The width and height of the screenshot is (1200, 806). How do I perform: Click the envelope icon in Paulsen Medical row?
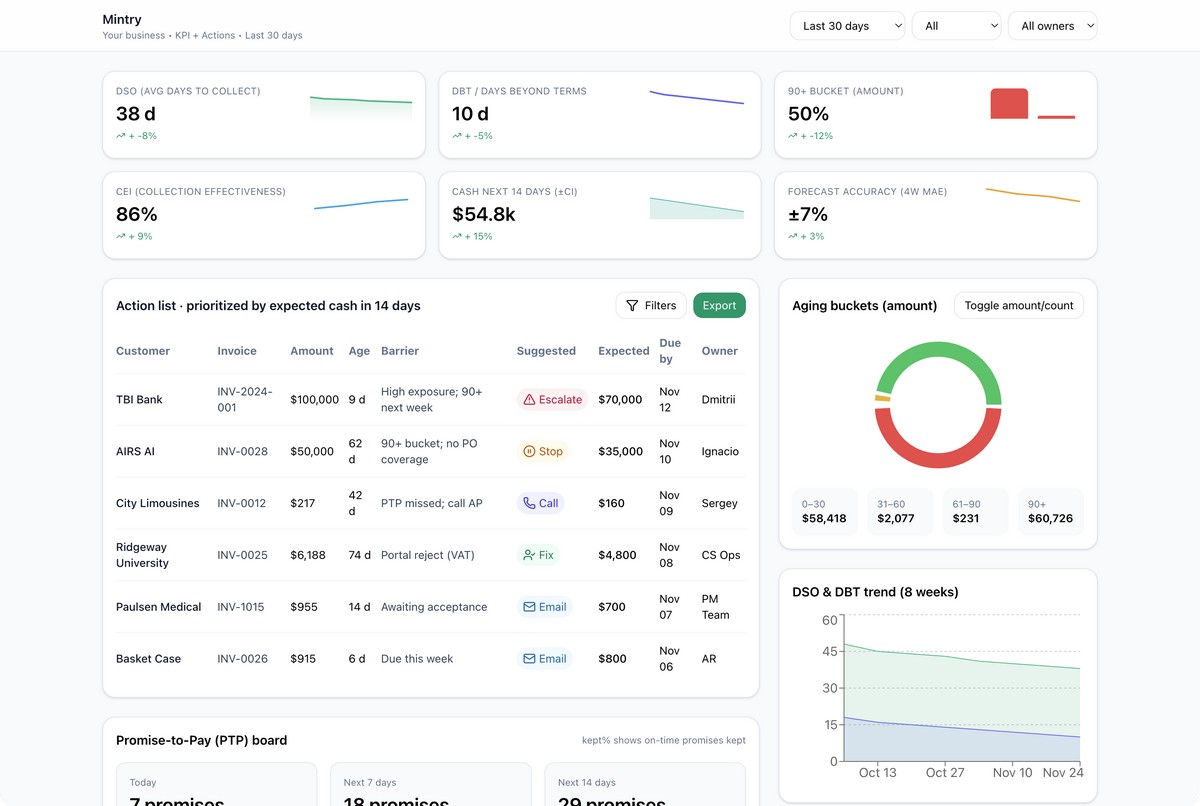[x=530, y=607]
